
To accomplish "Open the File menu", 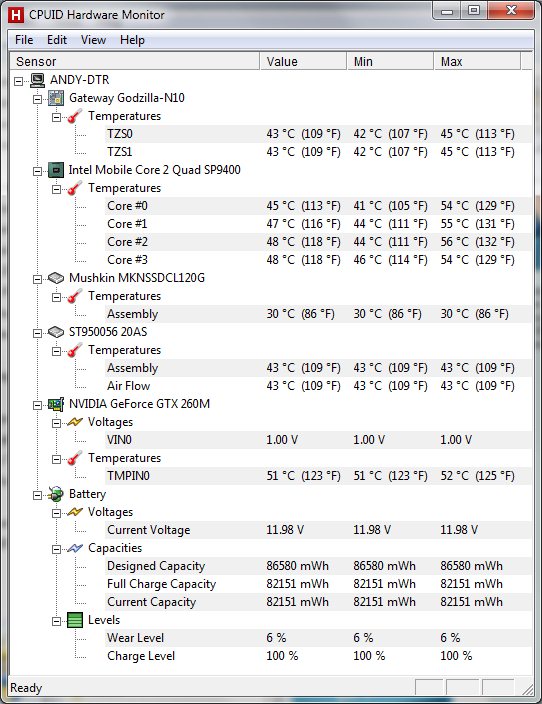I will tap(24, 40).
